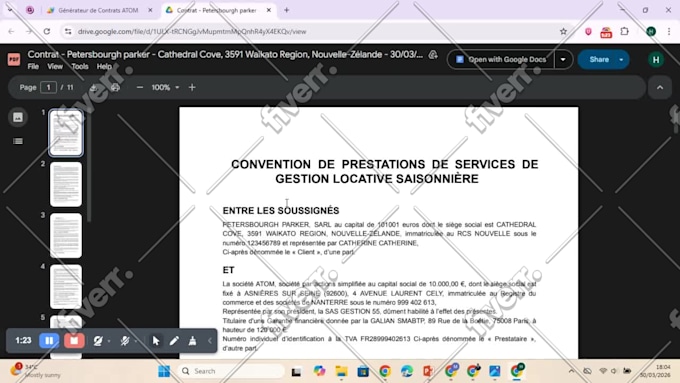Show the page thumbnails sidebar icon
The image size is (680, 383).
coord(18,117)
